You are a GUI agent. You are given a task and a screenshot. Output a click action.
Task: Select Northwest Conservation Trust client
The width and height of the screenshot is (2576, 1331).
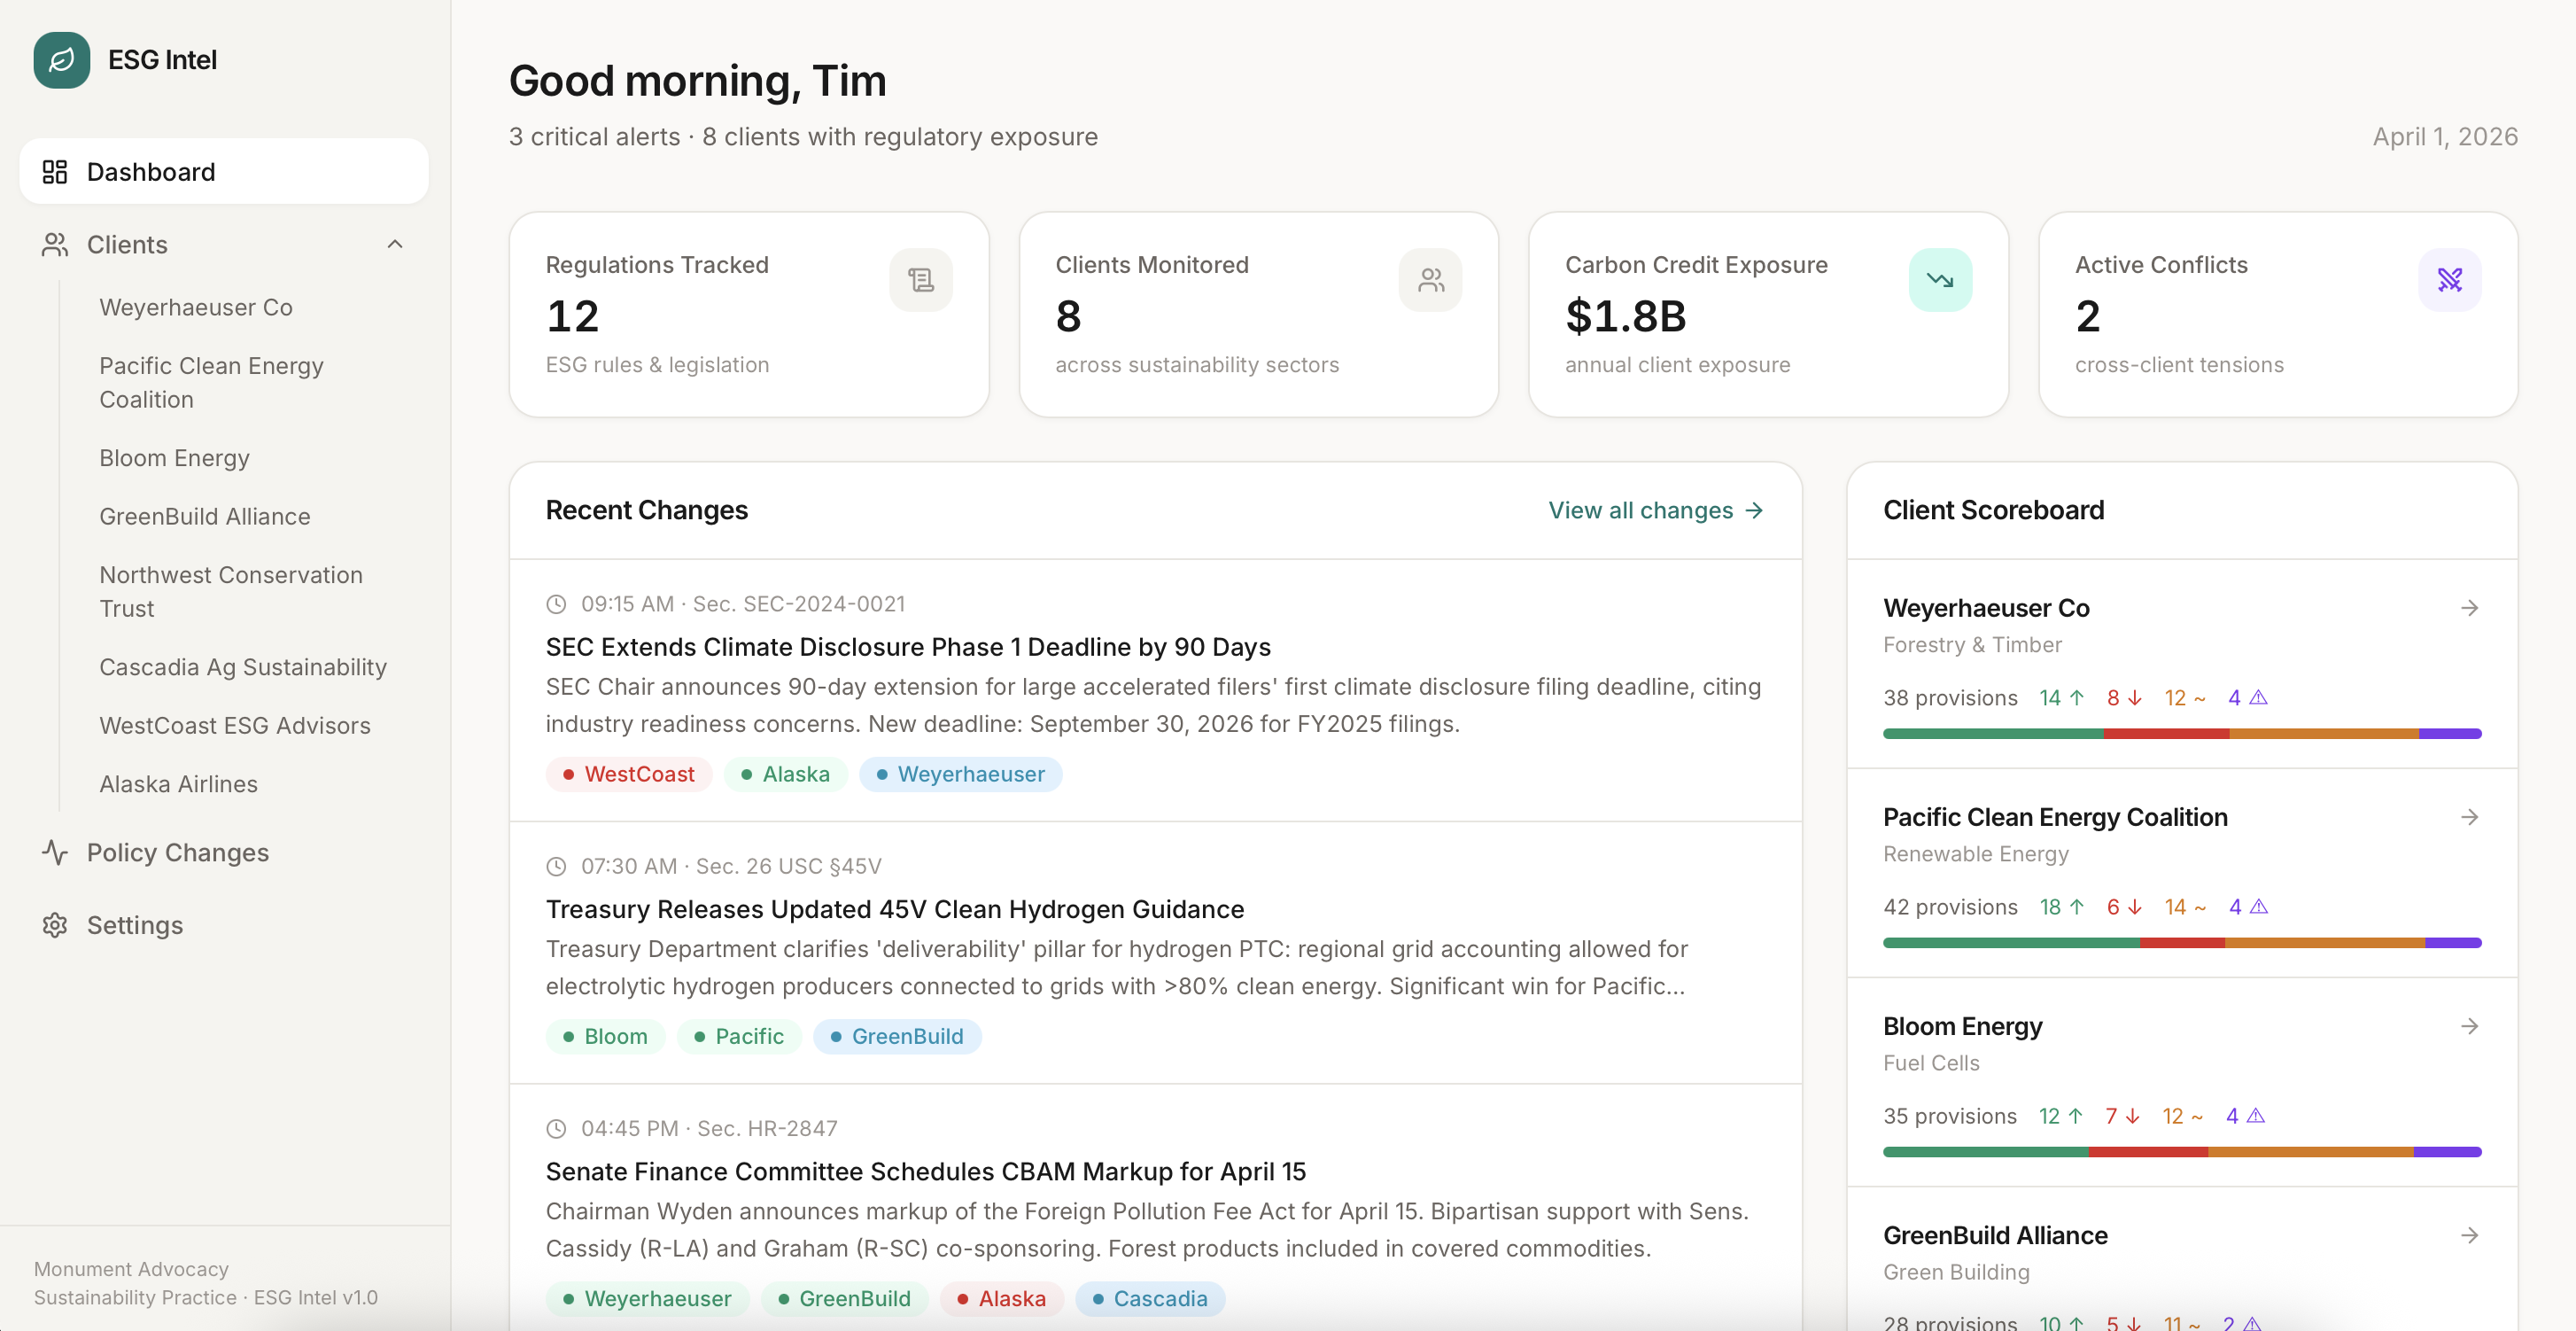[x=231, y=592]
